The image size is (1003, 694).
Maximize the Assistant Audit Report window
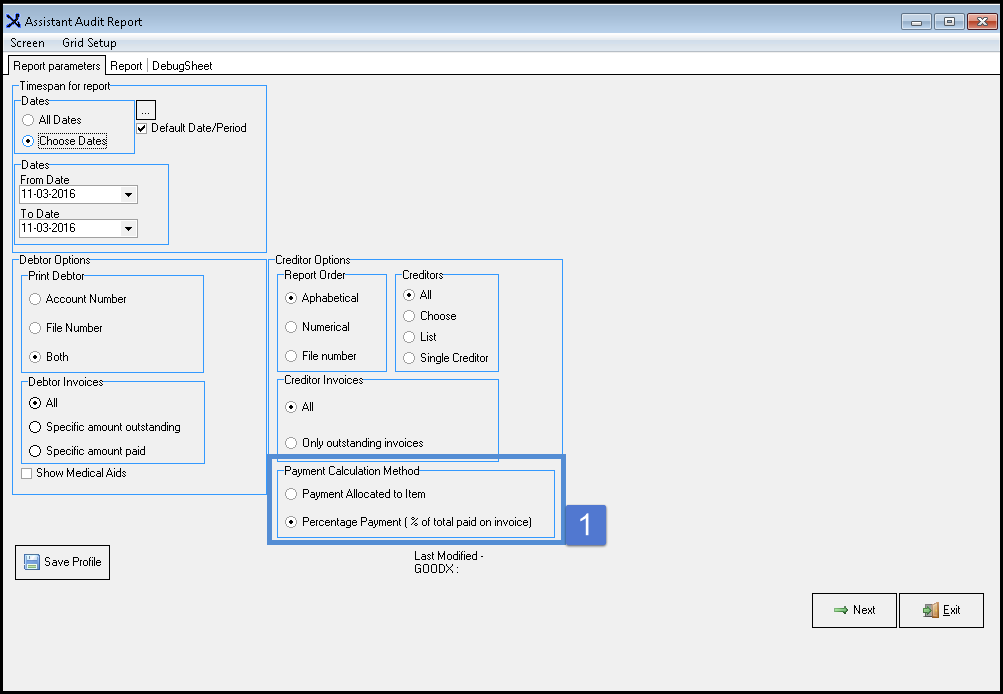click(x=948, y=21)
